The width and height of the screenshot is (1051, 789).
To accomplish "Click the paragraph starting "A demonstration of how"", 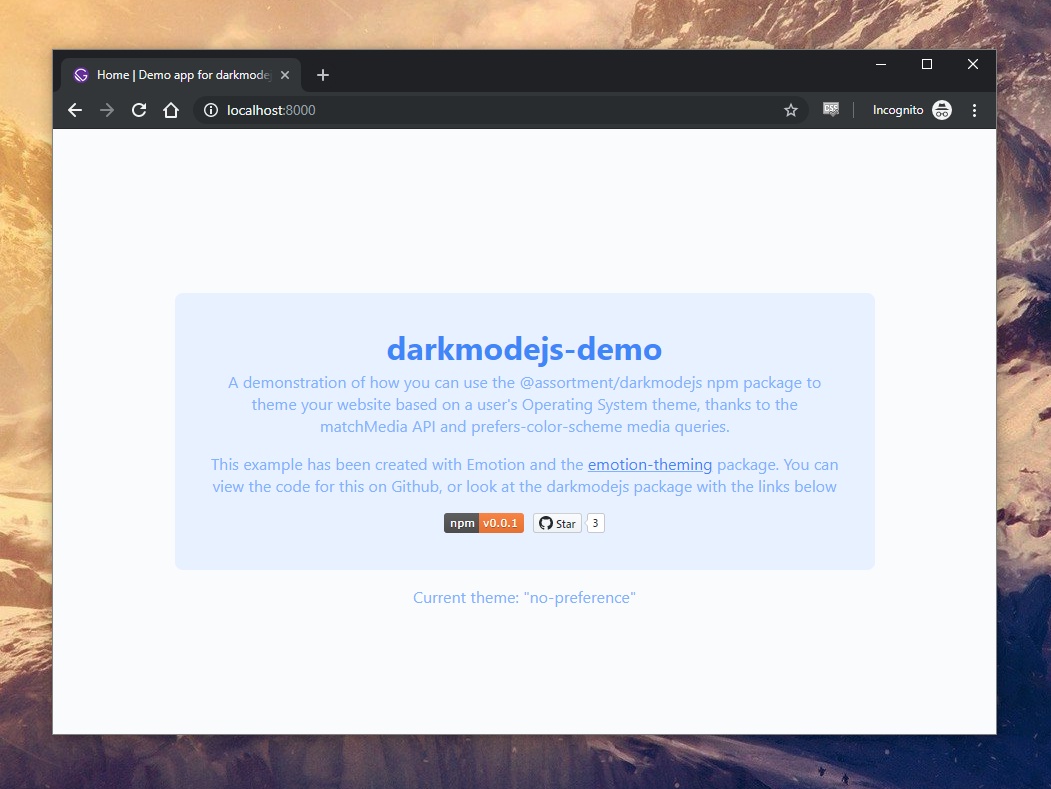I will click(x=524, y=404).
